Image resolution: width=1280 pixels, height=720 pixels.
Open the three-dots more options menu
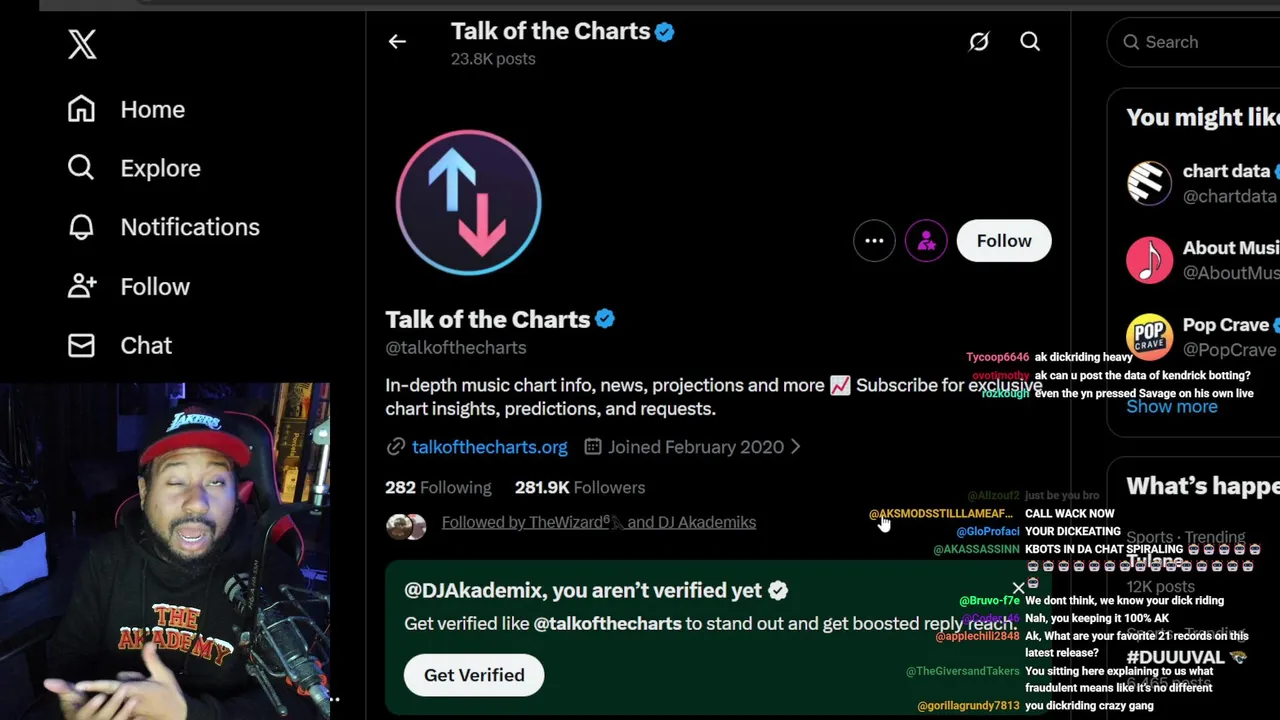click(x=874, y=241)
